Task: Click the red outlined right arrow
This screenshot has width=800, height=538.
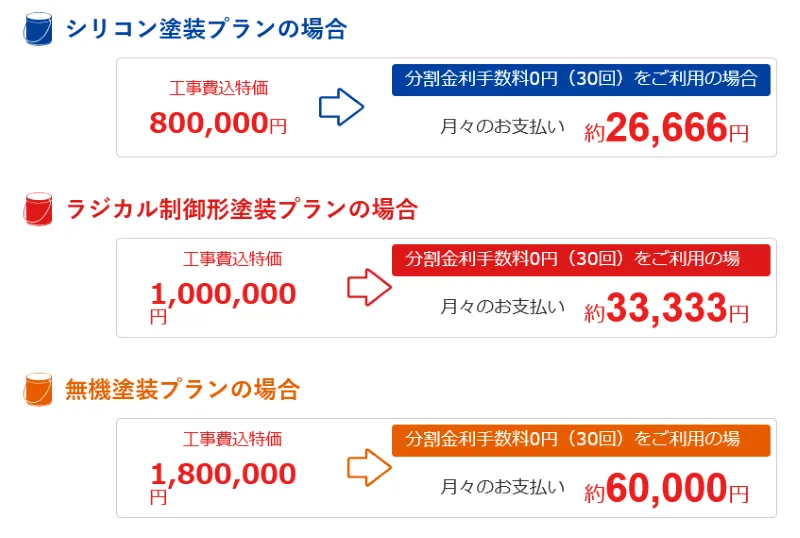Action: pos(368,288)
